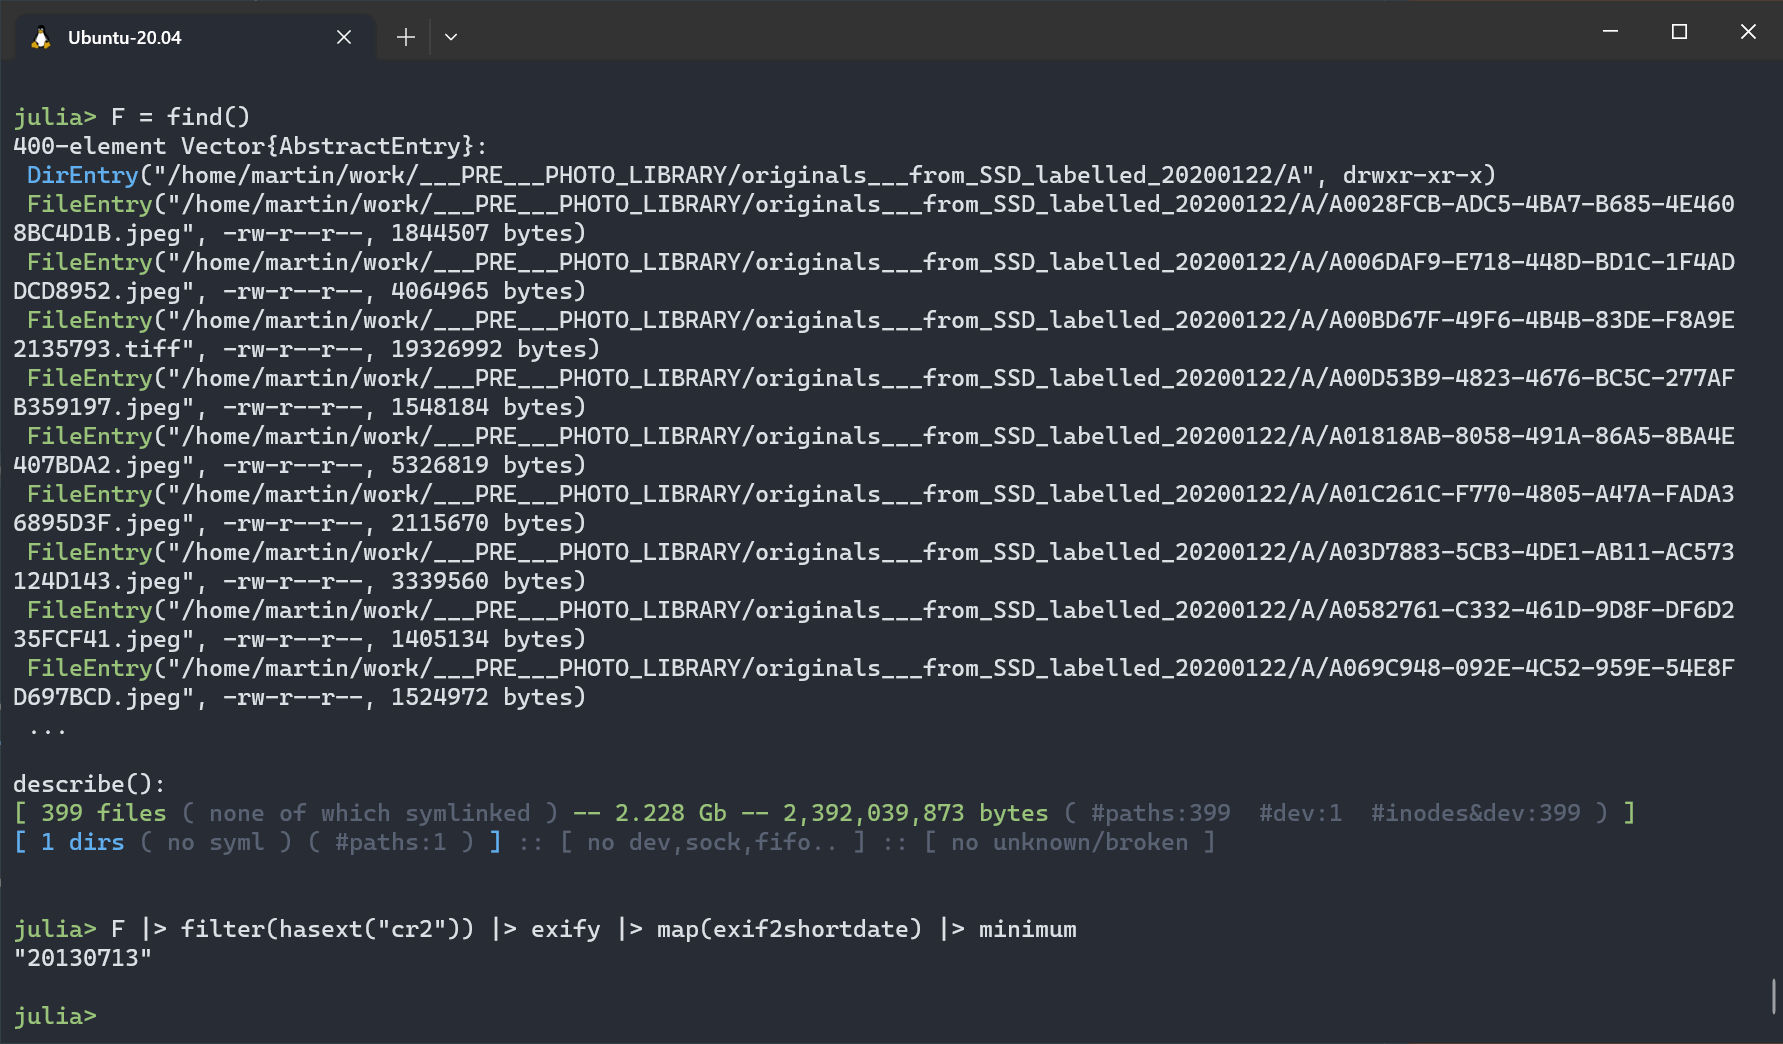
Task: Click the "20130713" output string
Action: pyautogui.click(x=83, y=958)
